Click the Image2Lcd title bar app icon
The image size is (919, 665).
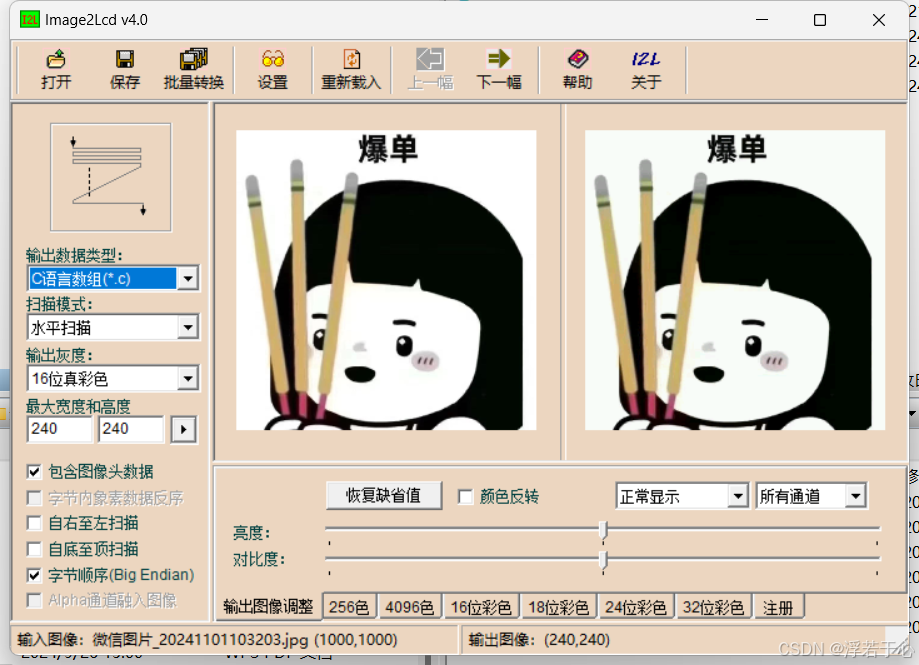pos(29,19)
